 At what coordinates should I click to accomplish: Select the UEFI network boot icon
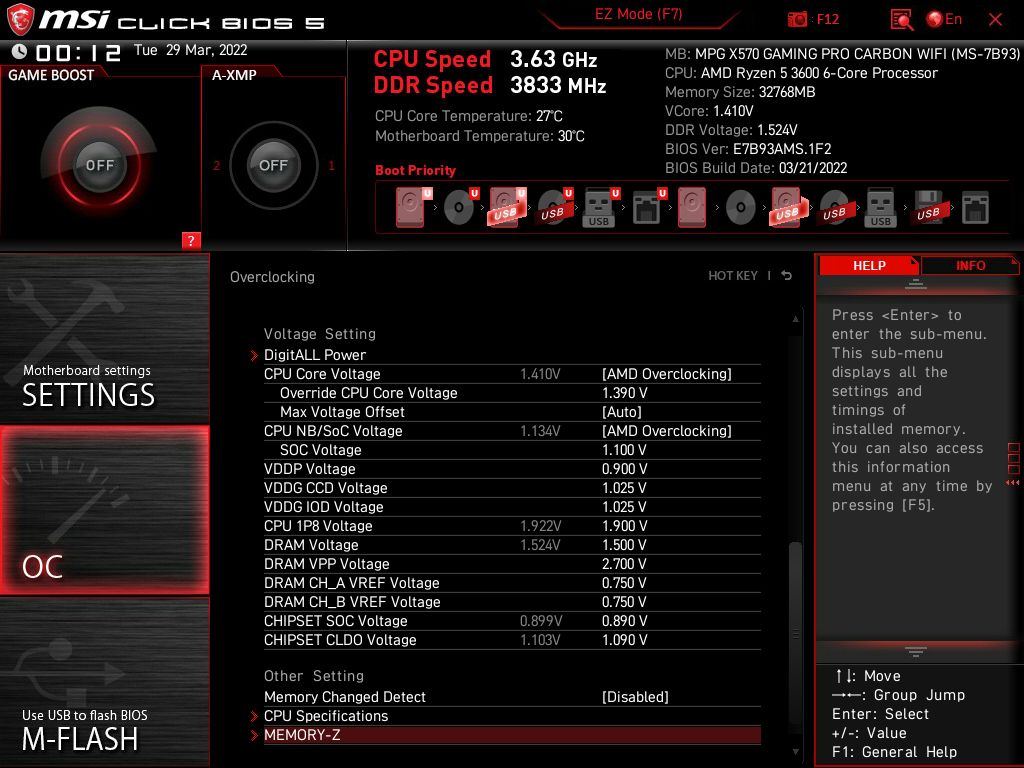(x=649, y=207)
